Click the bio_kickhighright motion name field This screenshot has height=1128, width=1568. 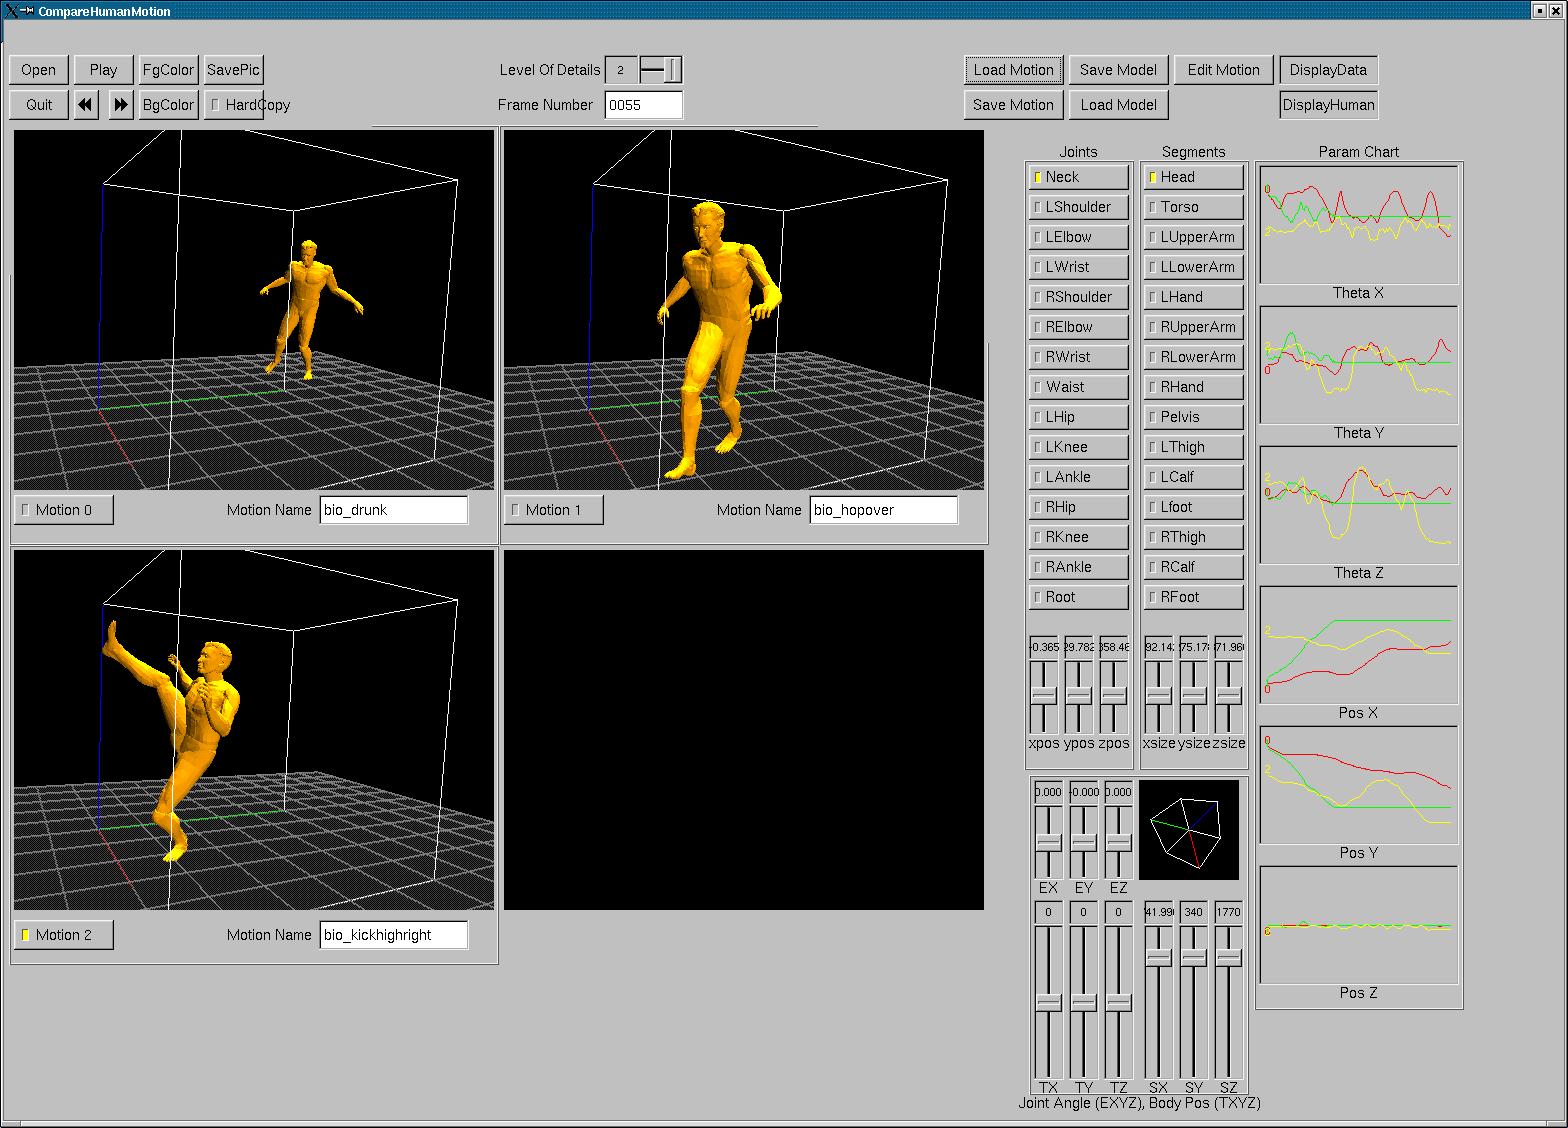pos(393,935)
